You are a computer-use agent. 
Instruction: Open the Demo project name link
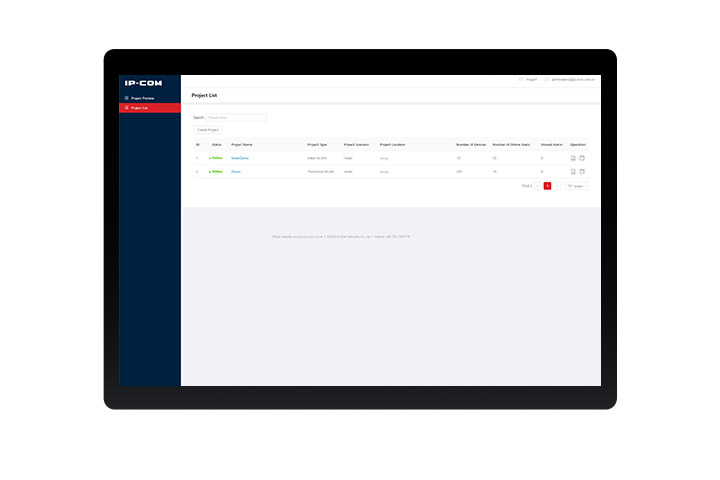point(236,171)
